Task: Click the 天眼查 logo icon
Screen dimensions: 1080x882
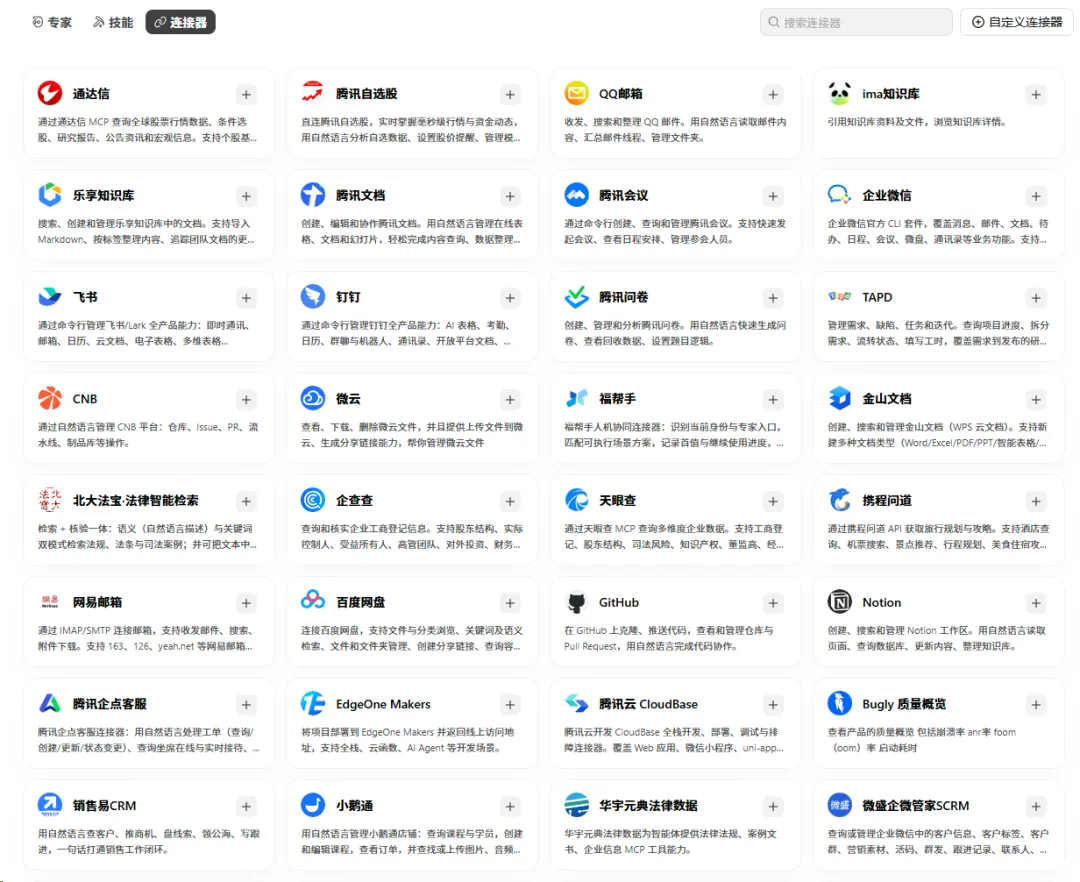Action: (x=577, y=501)
